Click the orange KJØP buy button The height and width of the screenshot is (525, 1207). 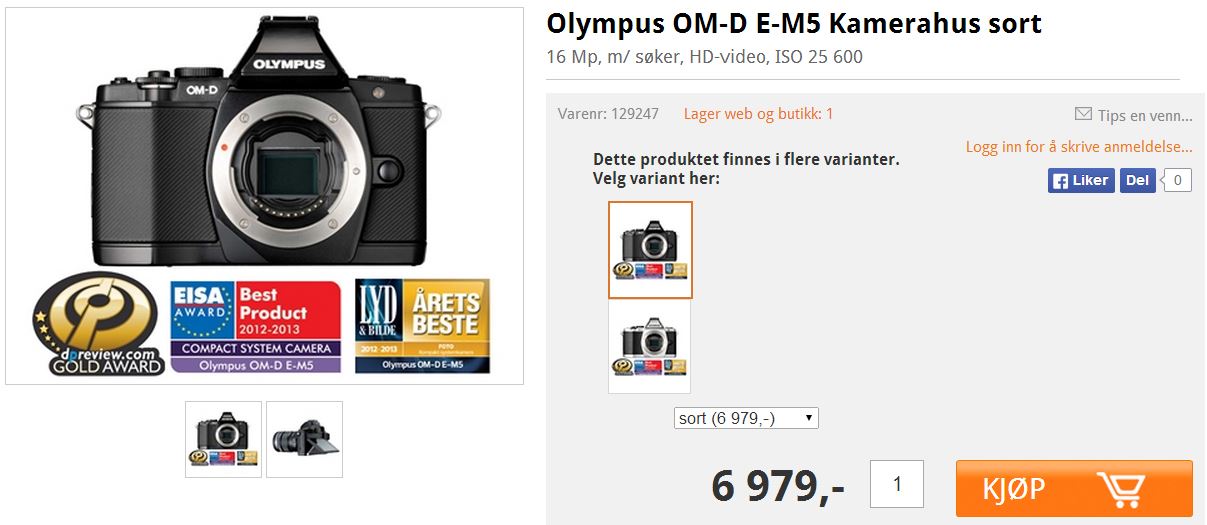coord(1074,489)
